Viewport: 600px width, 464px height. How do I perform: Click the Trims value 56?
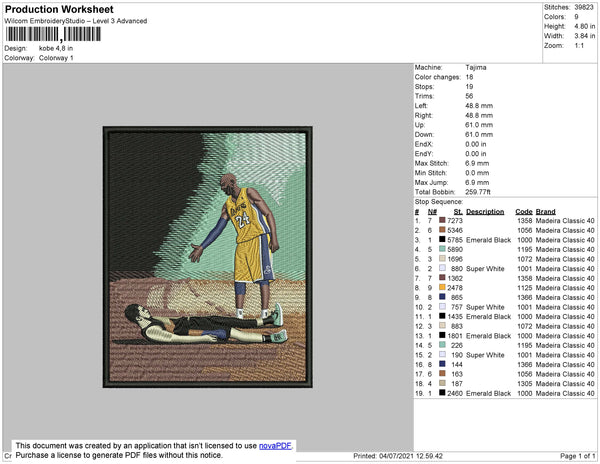point(469,96)
